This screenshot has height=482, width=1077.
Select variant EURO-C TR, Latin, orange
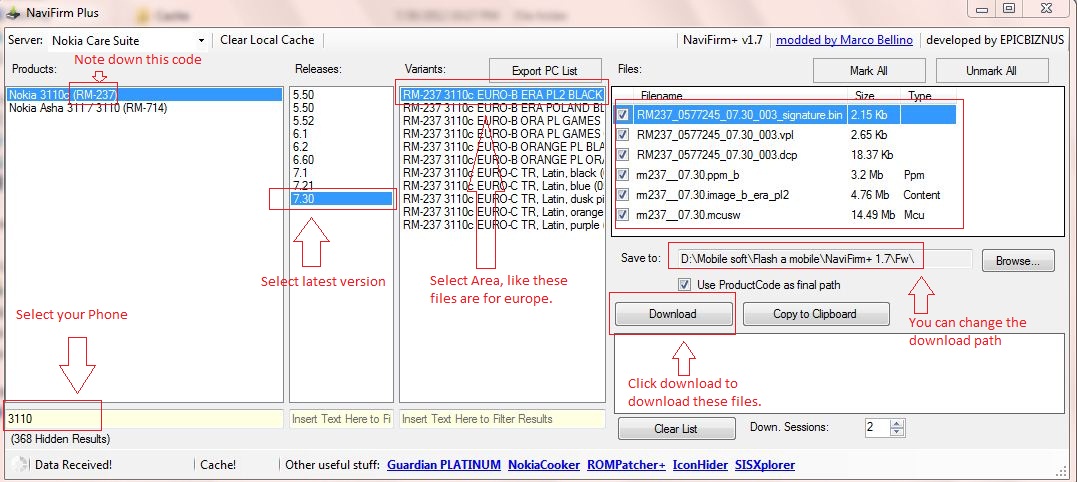point(503,211)
